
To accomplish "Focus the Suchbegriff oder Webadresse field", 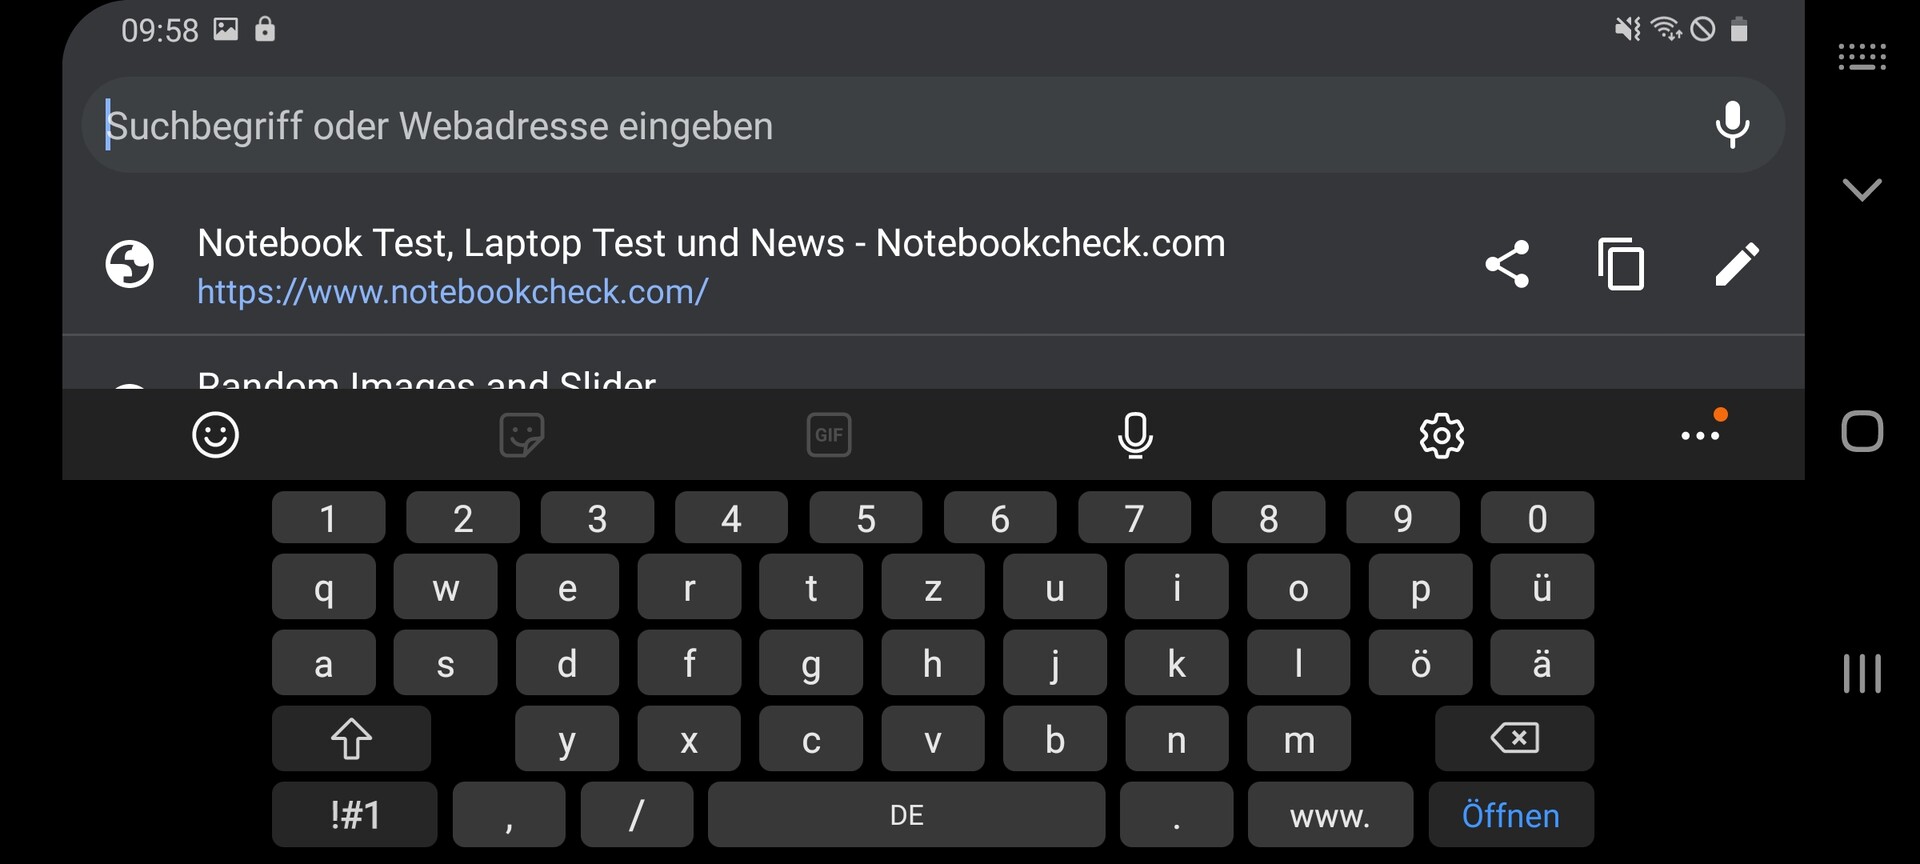I will tap(800, 126).
